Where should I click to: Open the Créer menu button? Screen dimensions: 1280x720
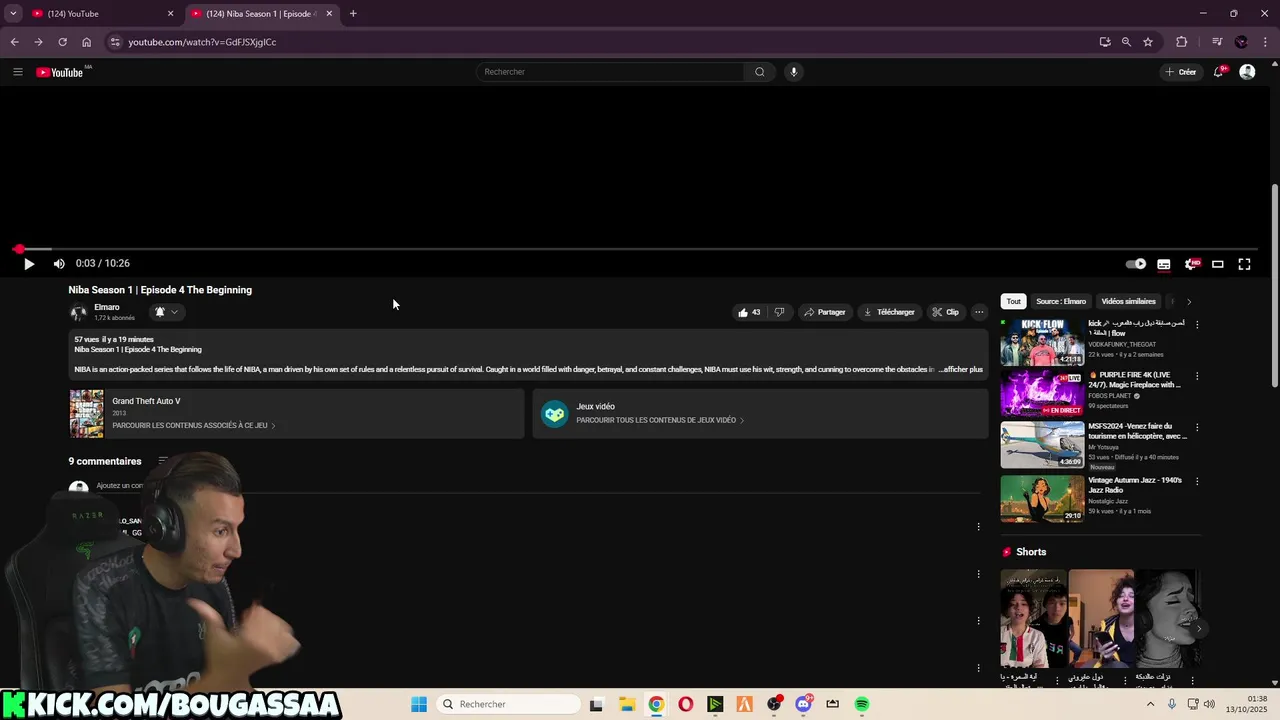pyautogui.click(x=1181, y=72)
